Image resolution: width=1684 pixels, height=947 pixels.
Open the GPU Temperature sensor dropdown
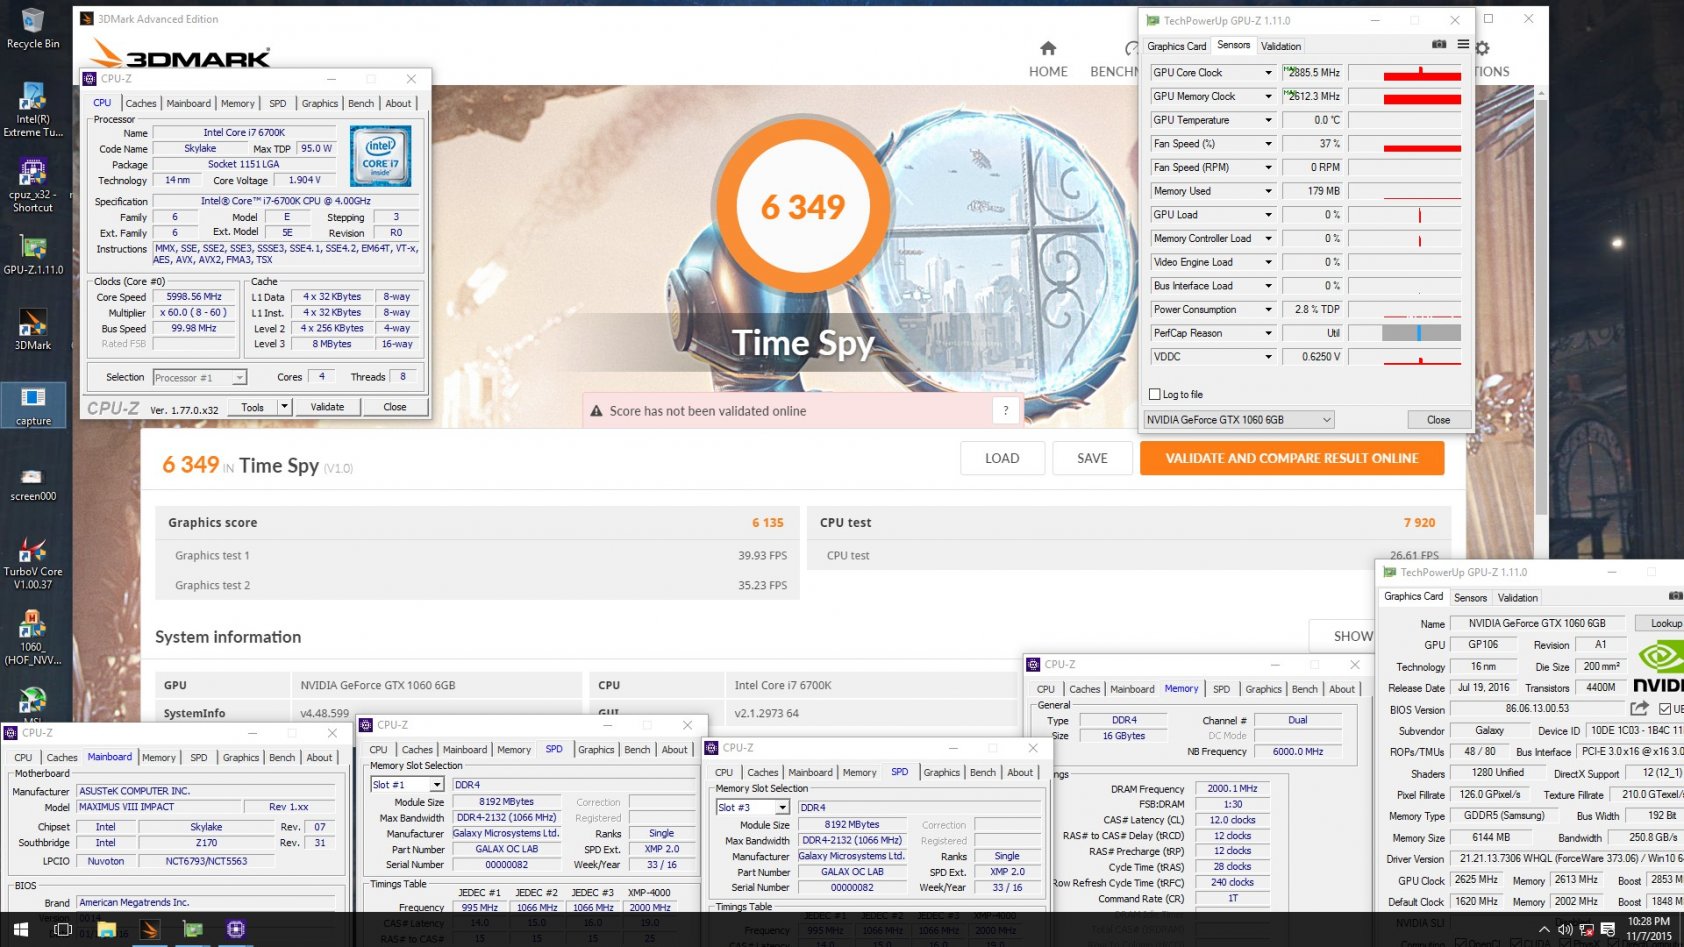click(x=1268, y=120)
